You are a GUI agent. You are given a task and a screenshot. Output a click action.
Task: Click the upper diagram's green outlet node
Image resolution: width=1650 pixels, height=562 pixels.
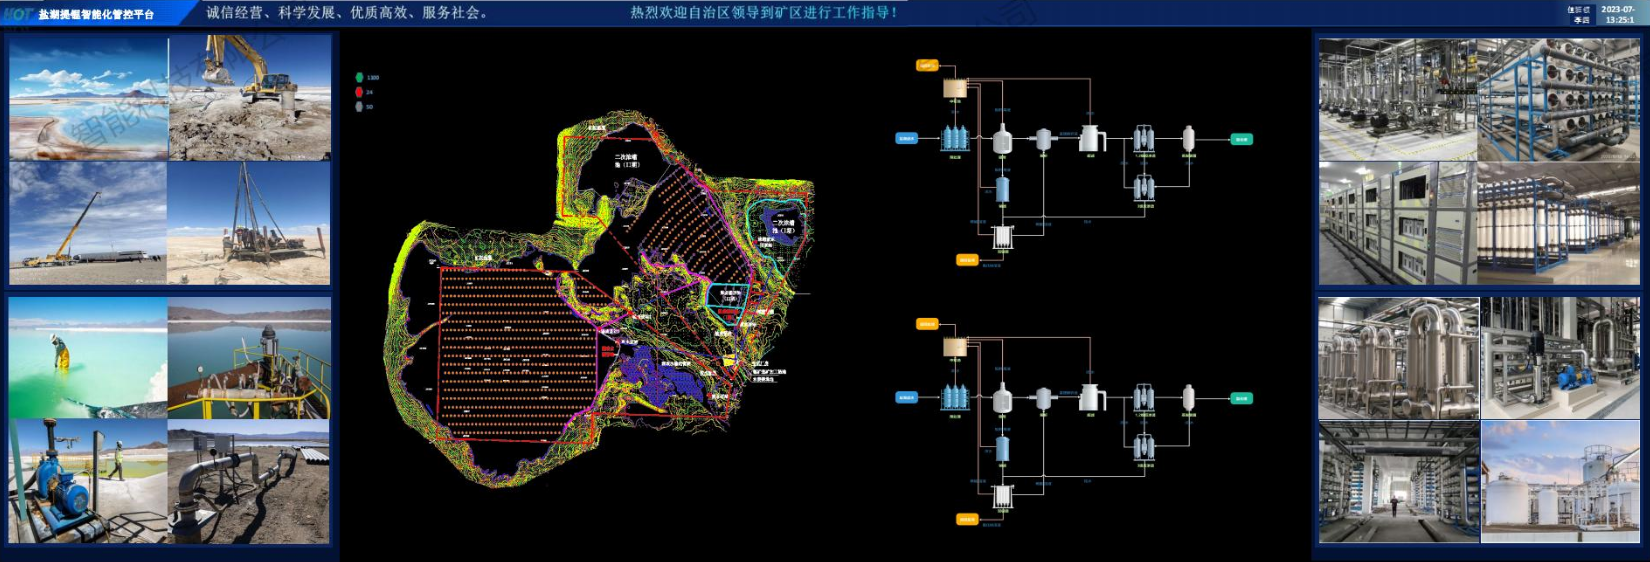1241,139
